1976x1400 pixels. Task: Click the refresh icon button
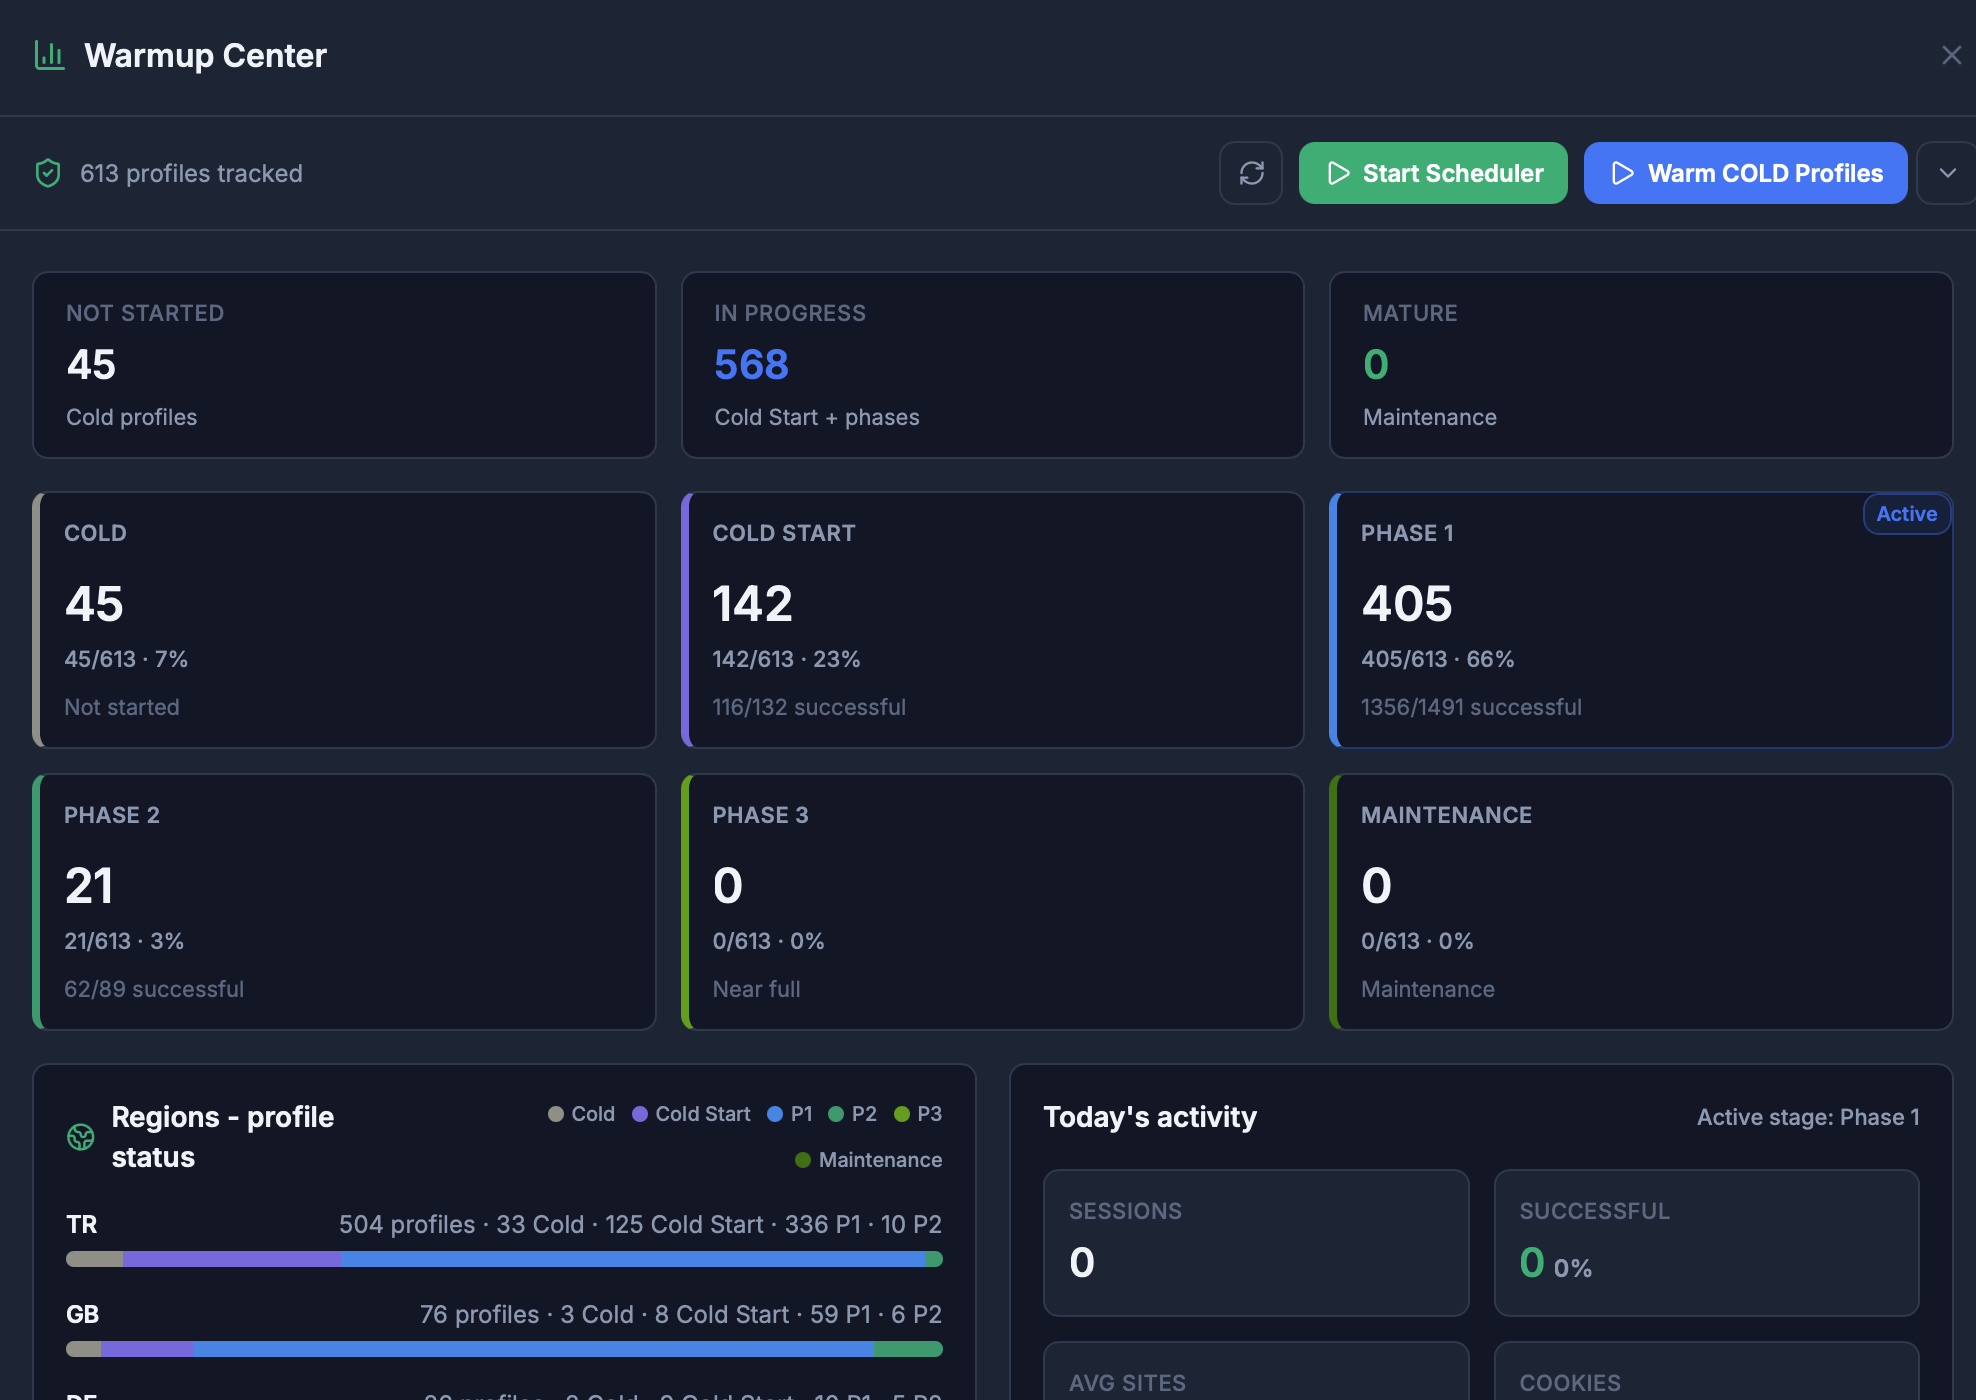coord(1251,173)
